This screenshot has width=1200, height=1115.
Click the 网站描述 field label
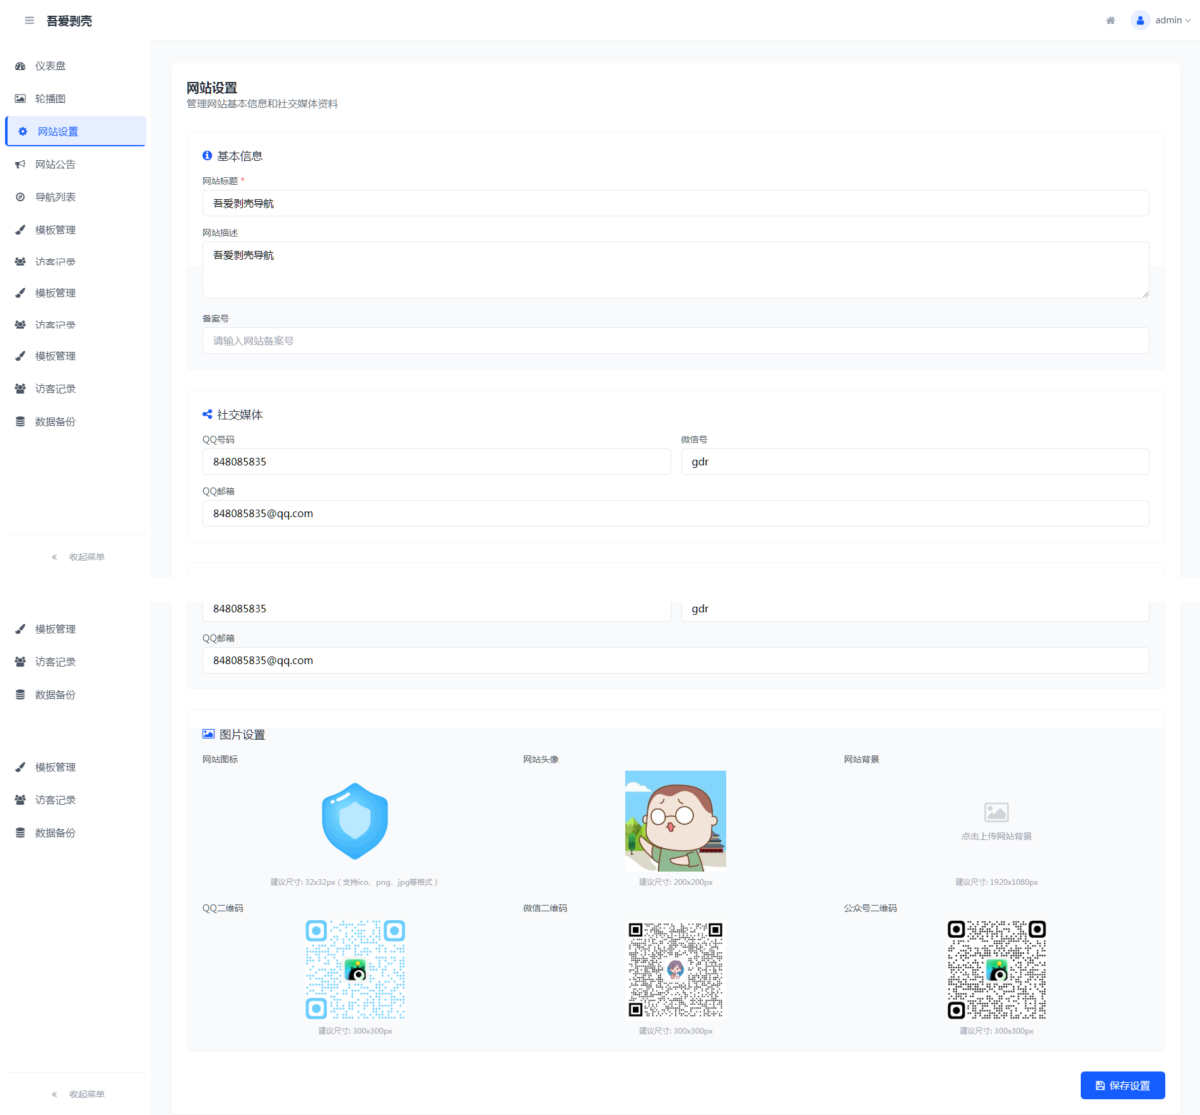[x=220, y=233]
